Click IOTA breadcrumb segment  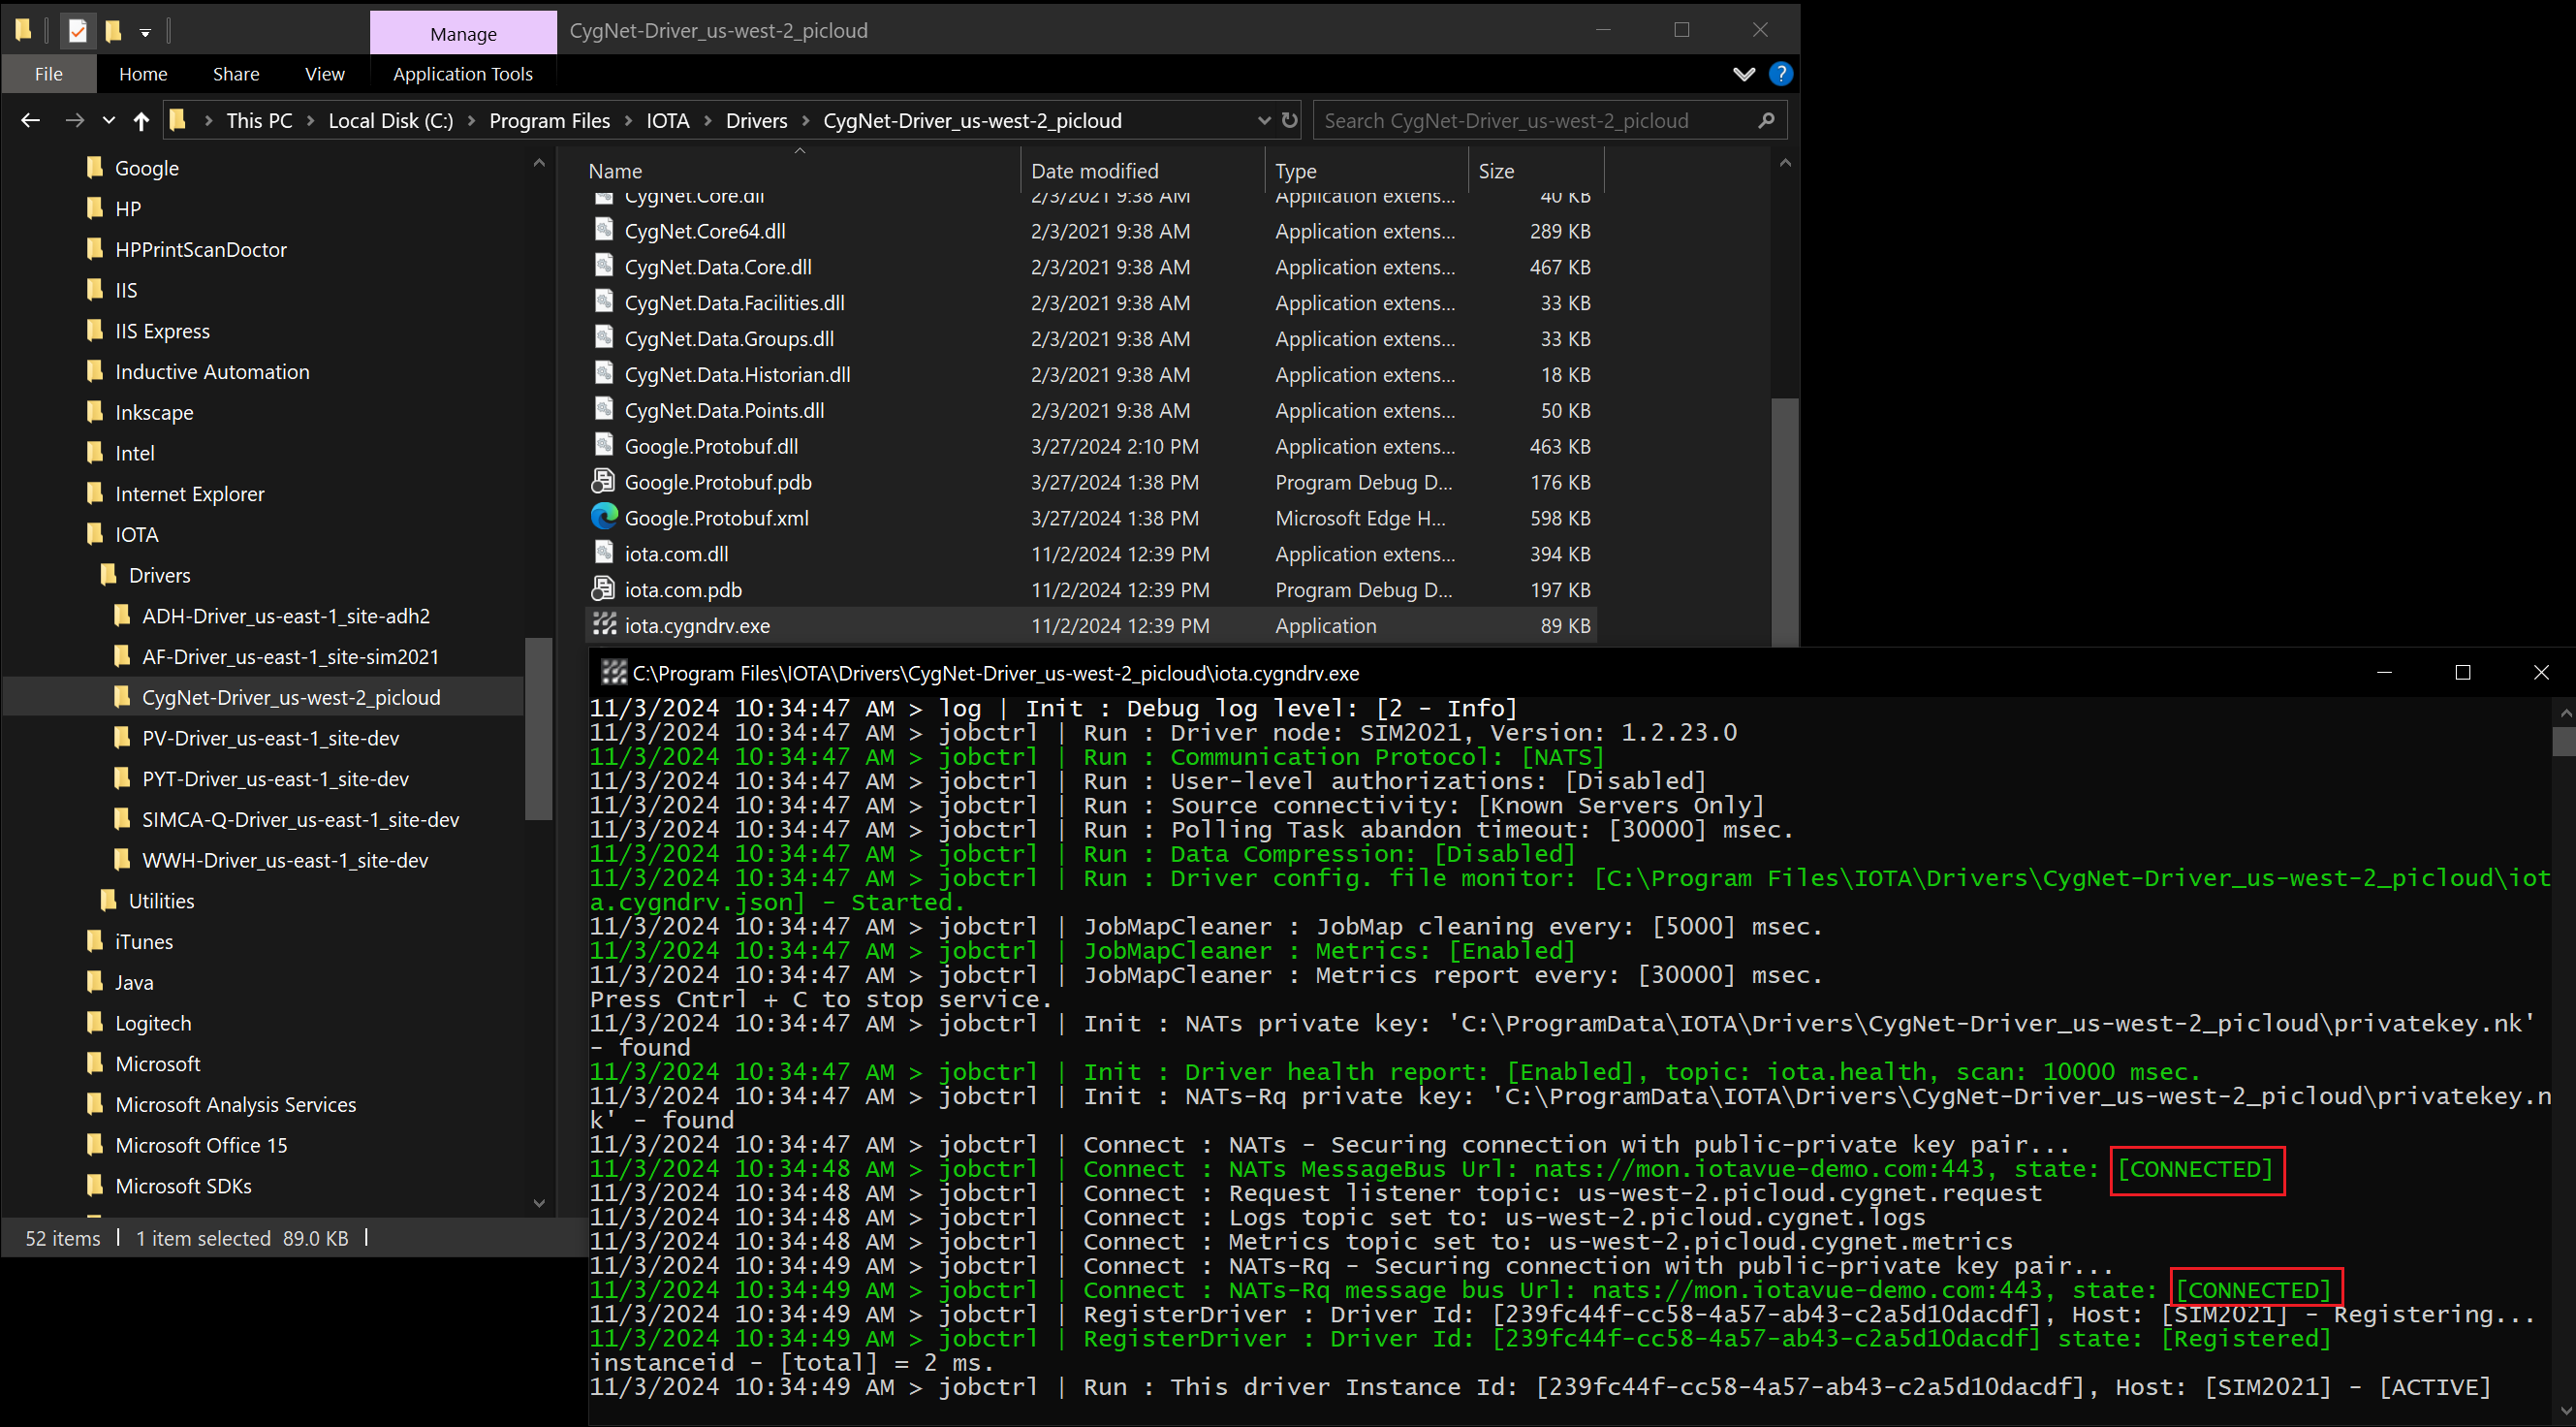(x=667, y=121)
